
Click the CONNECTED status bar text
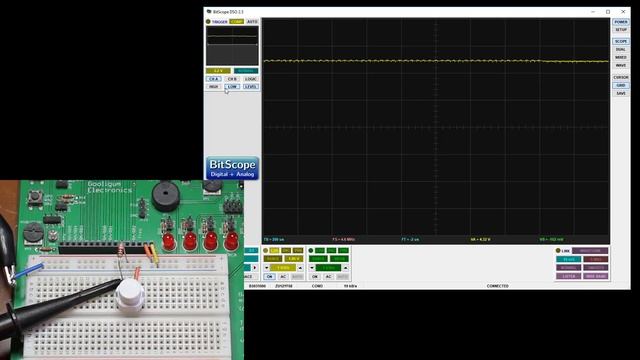click(x=498, y=286)
